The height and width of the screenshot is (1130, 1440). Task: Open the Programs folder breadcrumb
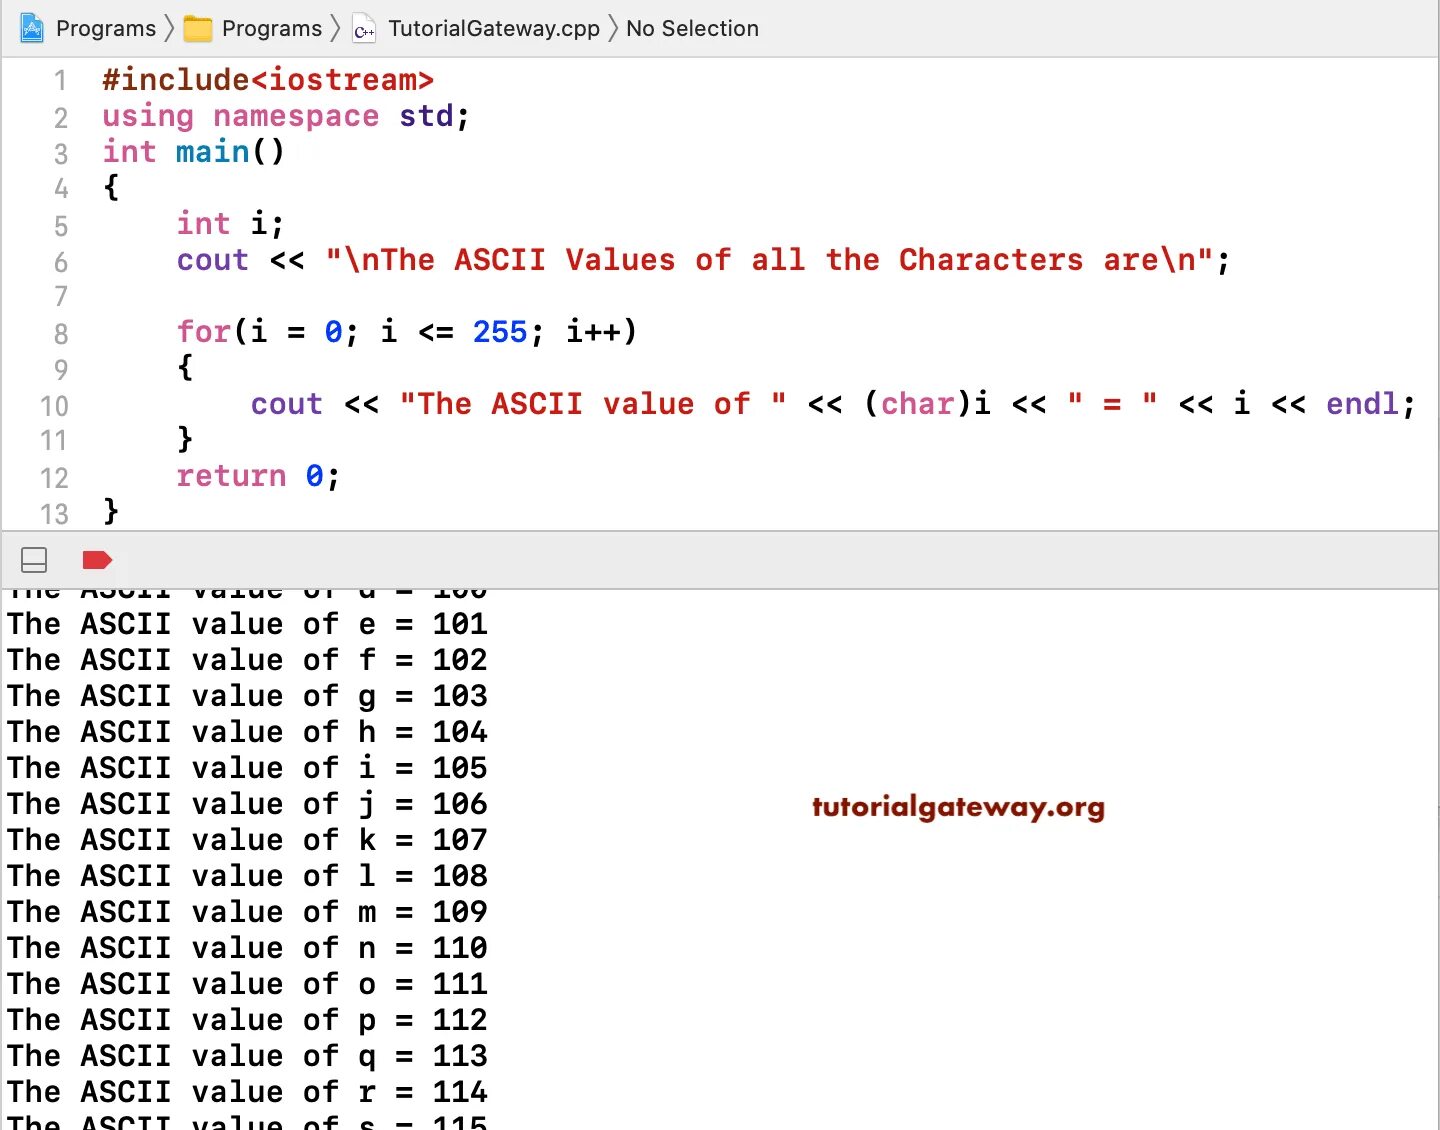click(272, 28)
